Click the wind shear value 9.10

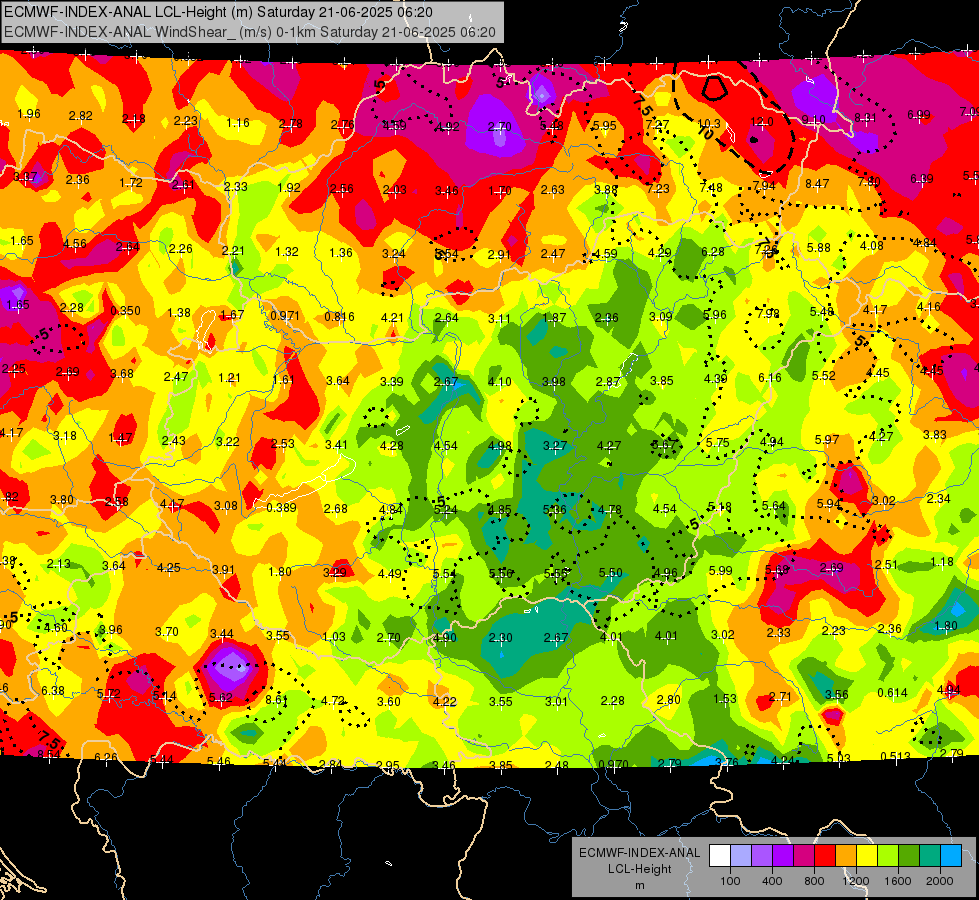click(814, 119)
